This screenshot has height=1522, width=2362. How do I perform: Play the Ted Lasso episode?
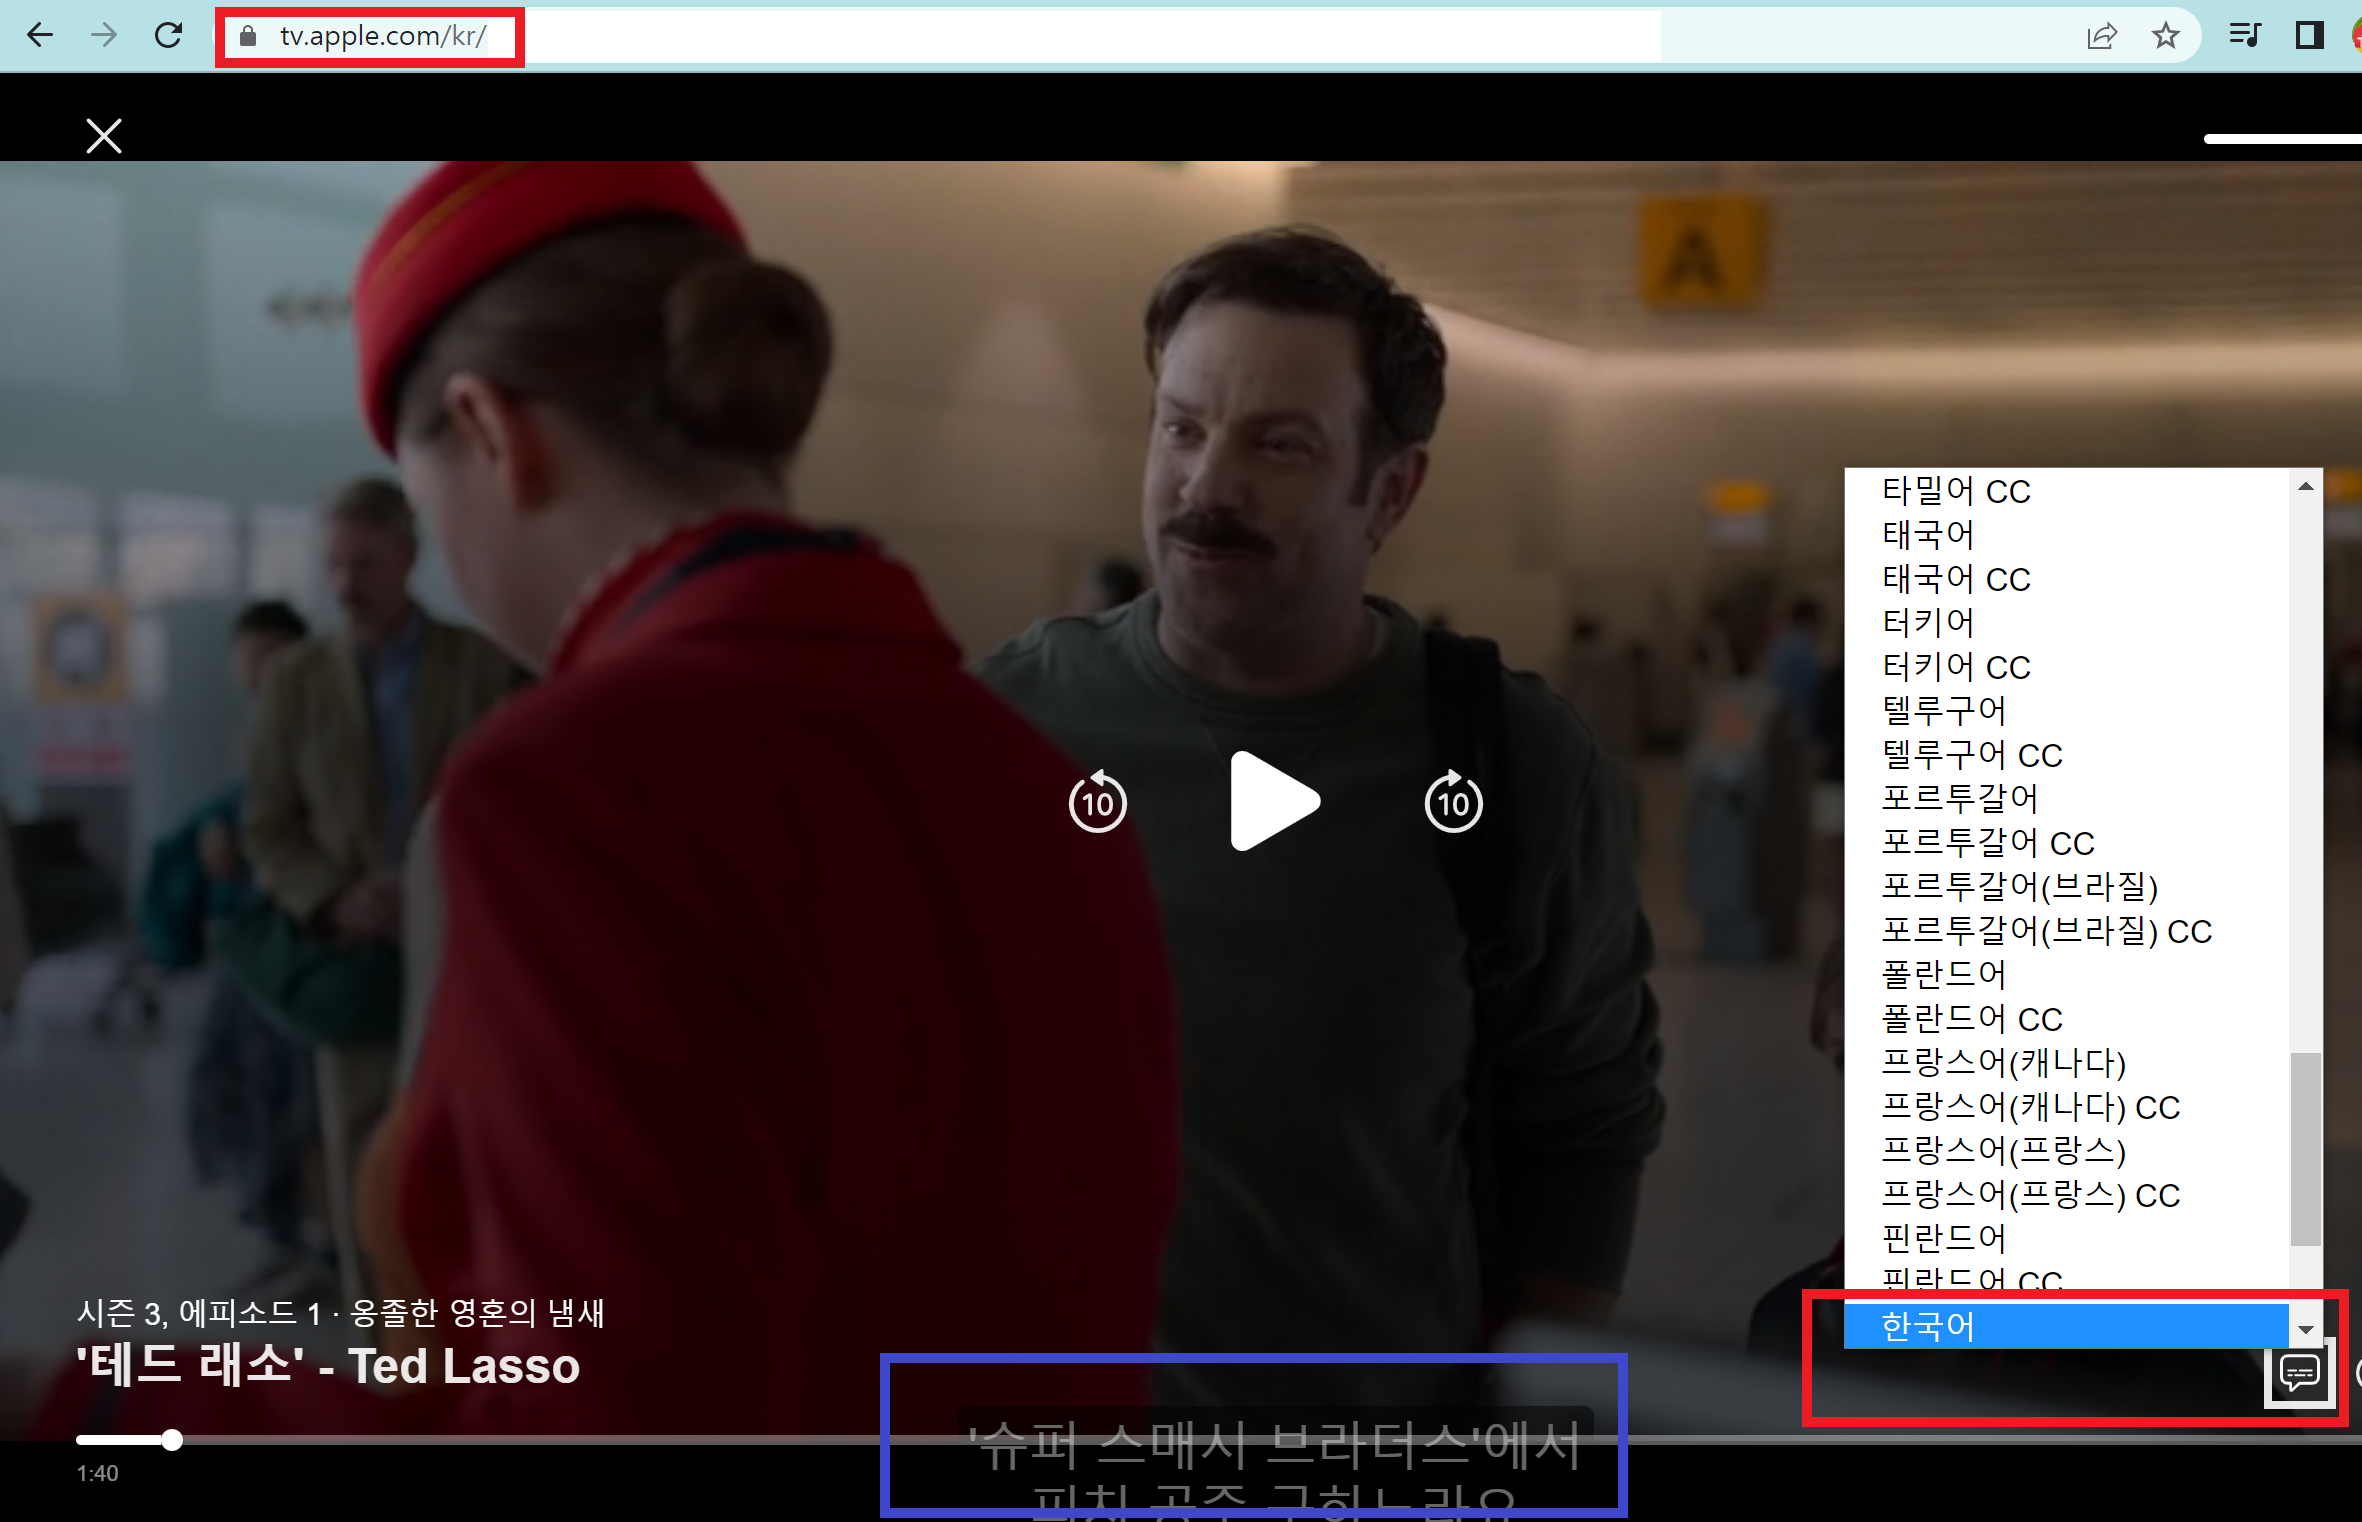point(1275,801)
